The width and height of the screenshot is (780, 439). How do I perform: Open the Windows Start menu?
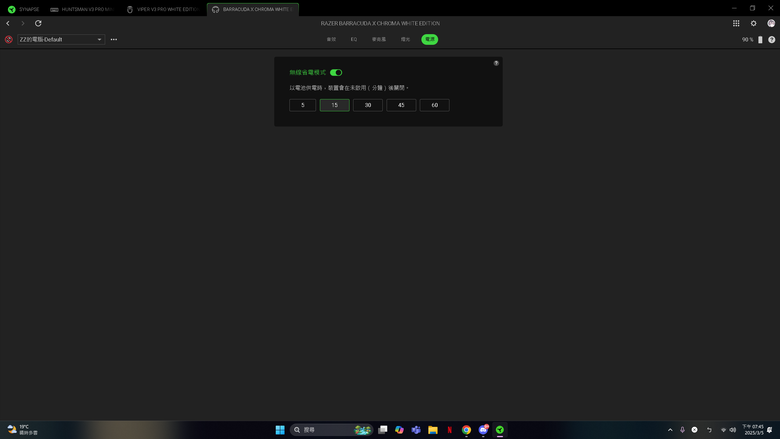280,430
